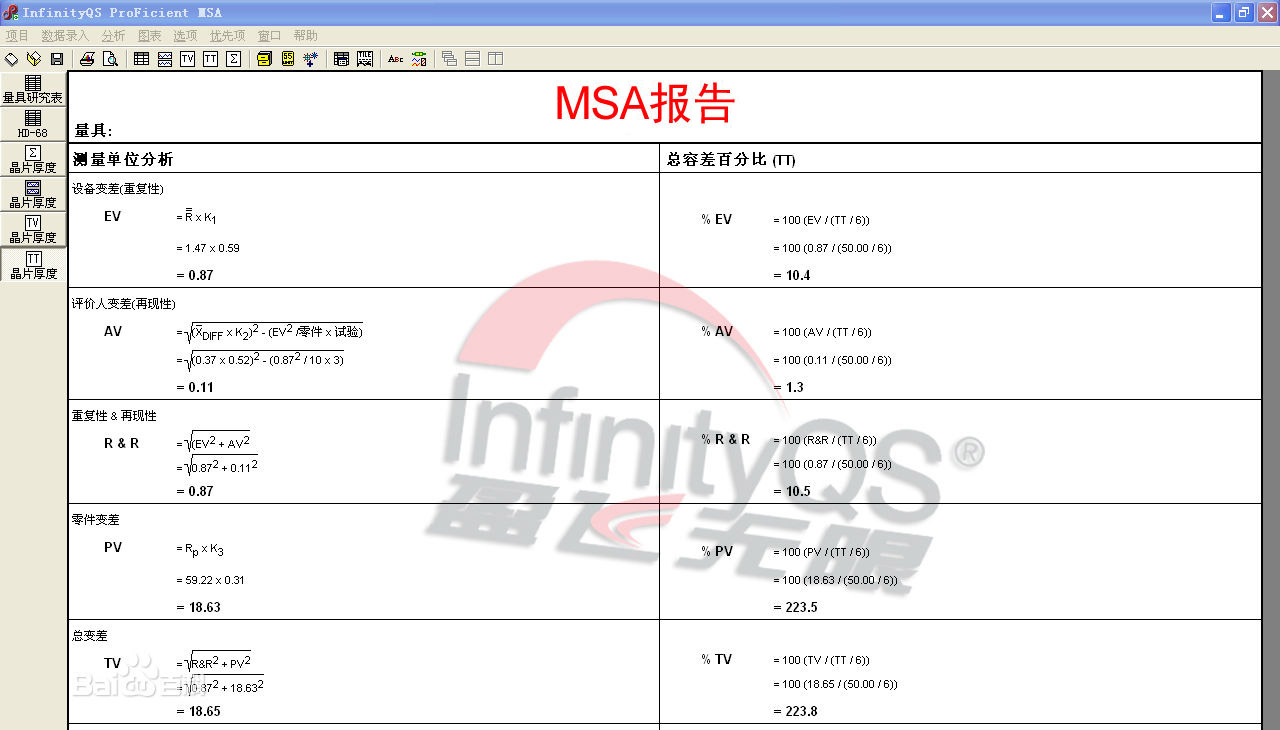Click the TITLE banner toolbar icon
The image size is (1280, 730).
pyautogui.click(x=365, y=59)
